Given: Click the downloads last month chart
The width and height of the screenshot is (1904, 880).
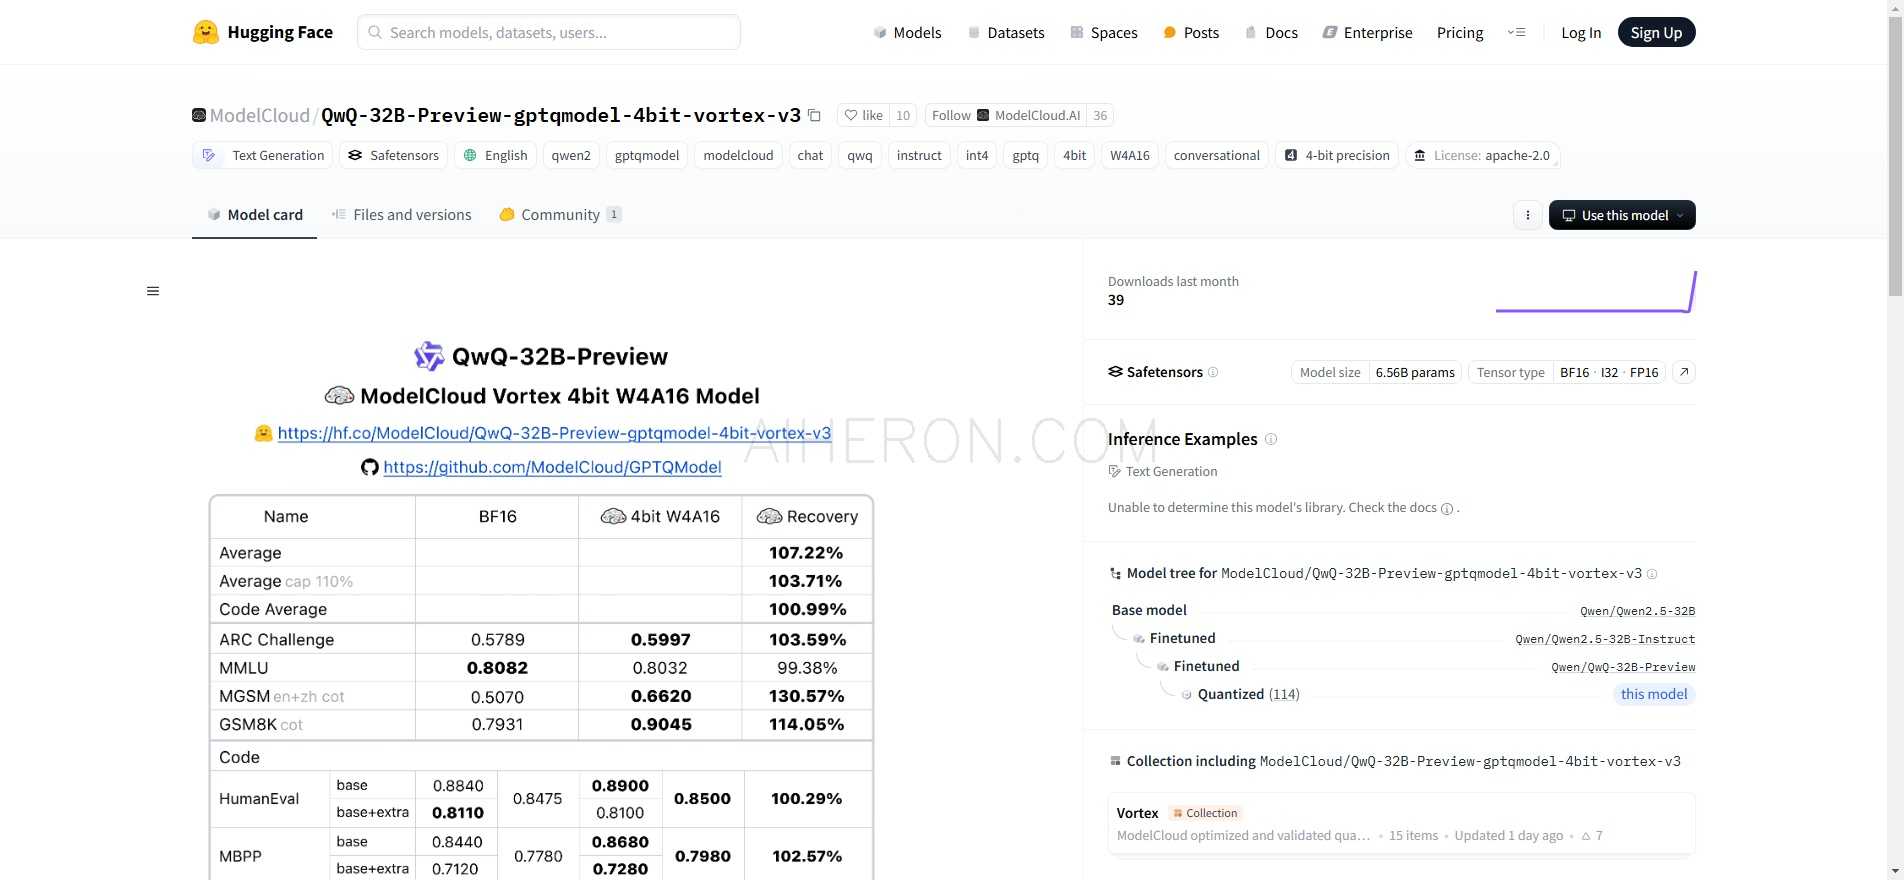Looking at the screenshot, I should [1596, 291].
